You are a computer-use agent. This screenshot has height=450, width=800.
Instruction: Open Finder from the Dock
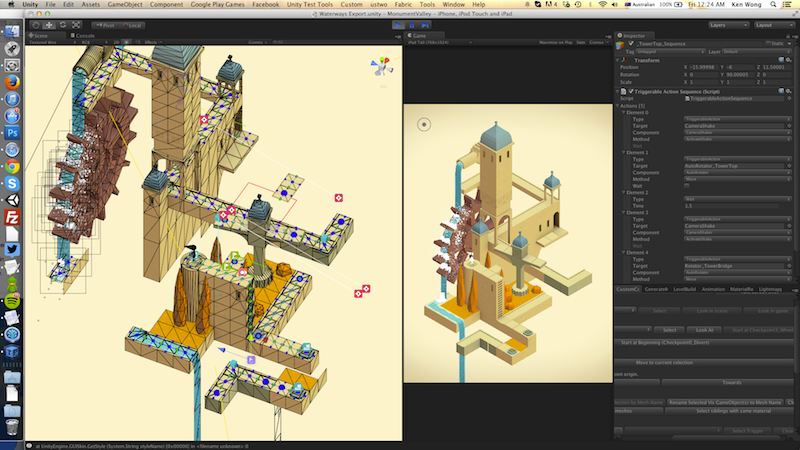coord(12,32)
